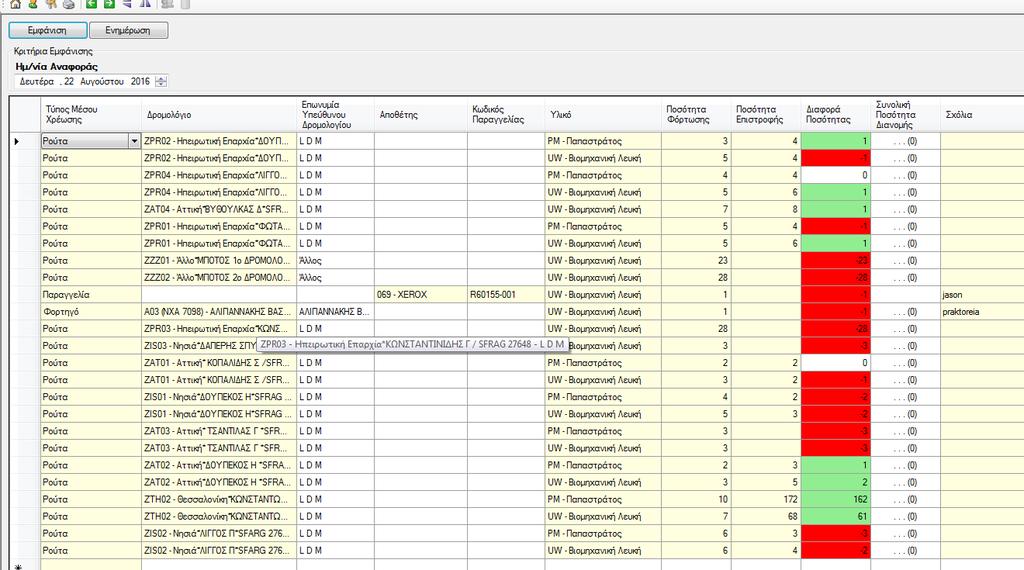Open the Ρούτα dropdown in first row
The height and width of the screenshot is (570, 1024).
coord(134,141)
